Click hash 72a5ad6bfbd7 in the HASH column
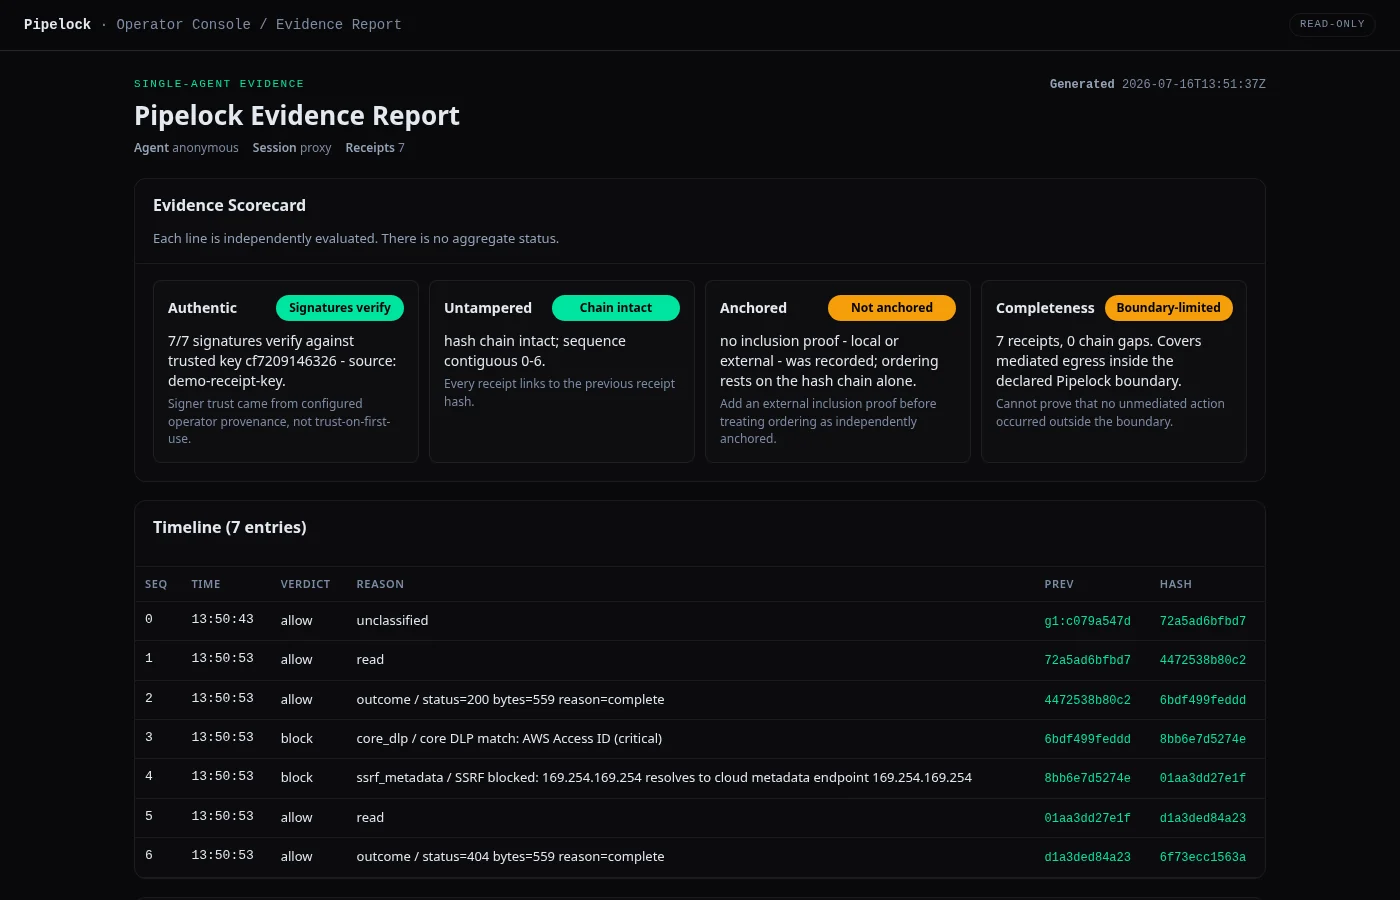 pyautogui.click(x=1203, y=621)
